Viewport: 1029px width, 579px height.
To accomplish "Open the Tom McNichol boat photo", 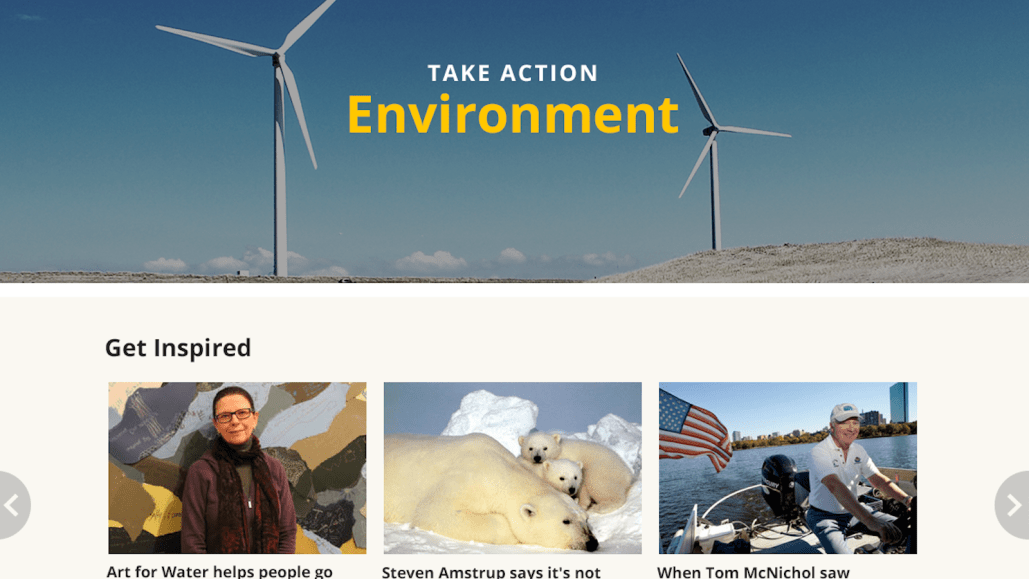I will [x=788, y=468].
